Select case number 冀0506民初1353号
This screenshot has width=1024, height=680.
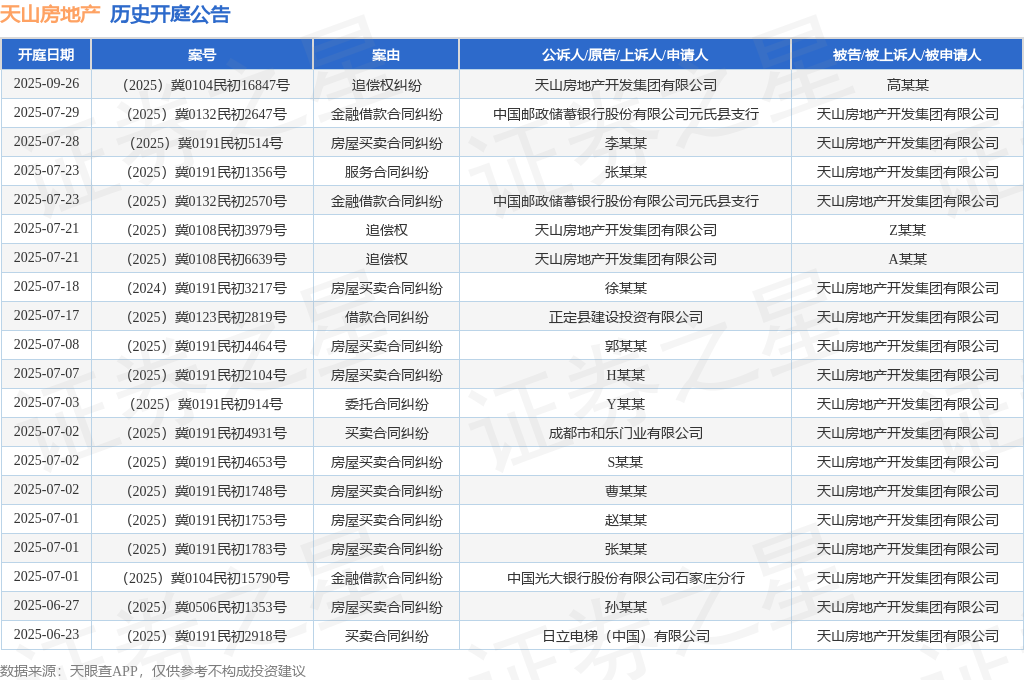tap(206, 607)
